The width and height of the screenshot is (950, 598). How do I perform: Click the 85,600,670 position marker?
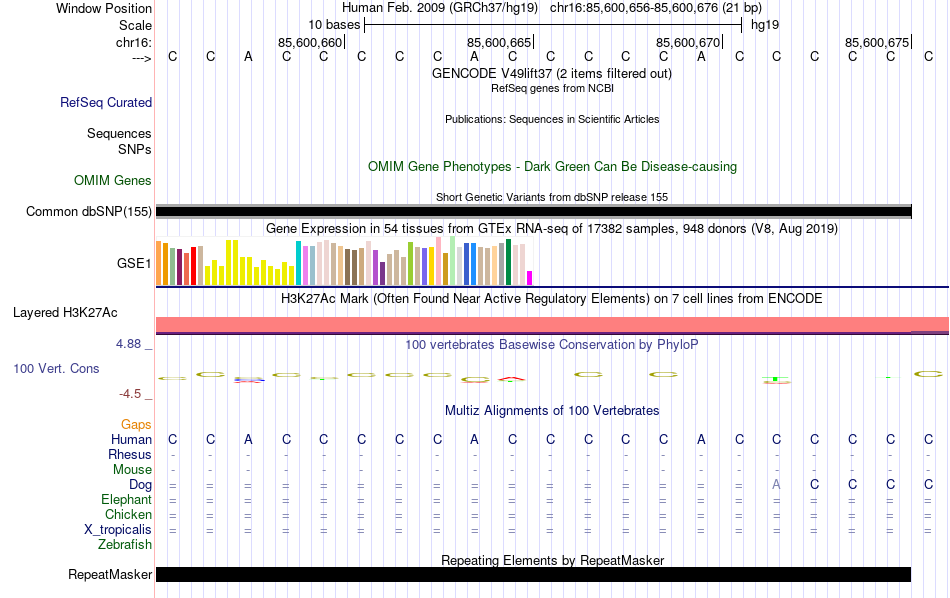coord(688,42)
